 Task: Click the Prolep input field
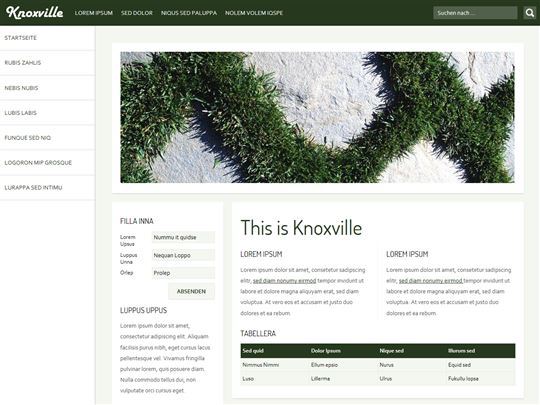point(183,273)
